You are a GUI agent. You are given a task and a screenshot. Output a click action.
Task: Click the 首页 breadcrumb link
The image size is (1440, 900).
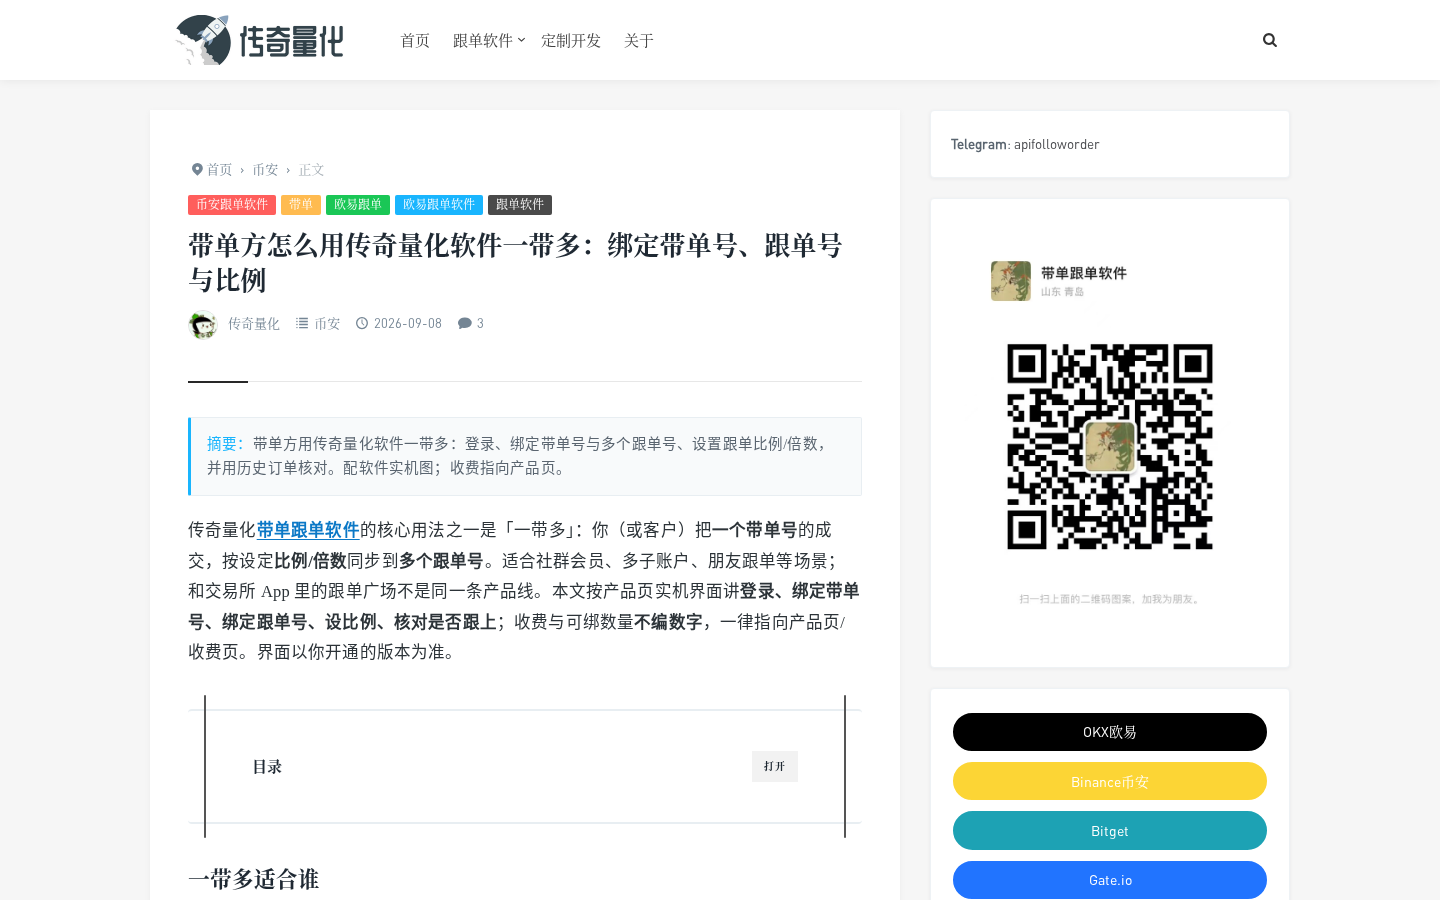tap(220, 170)
